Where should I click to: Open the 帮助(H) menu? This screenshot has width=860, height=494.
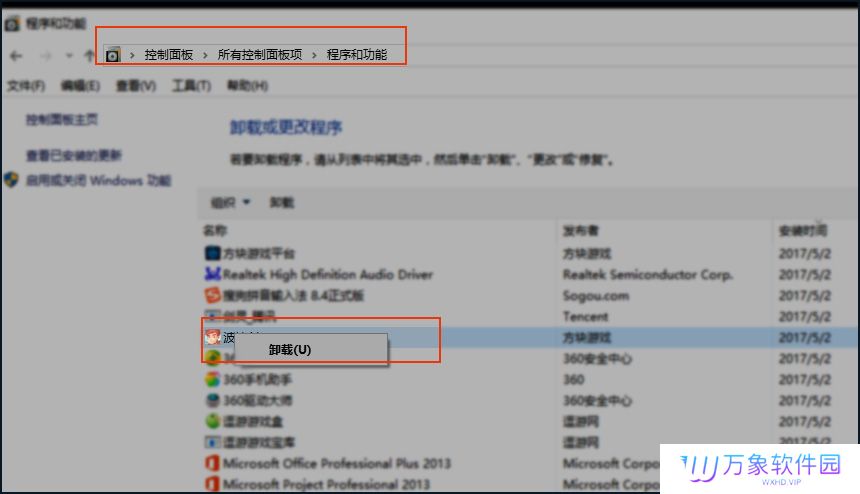247,86
